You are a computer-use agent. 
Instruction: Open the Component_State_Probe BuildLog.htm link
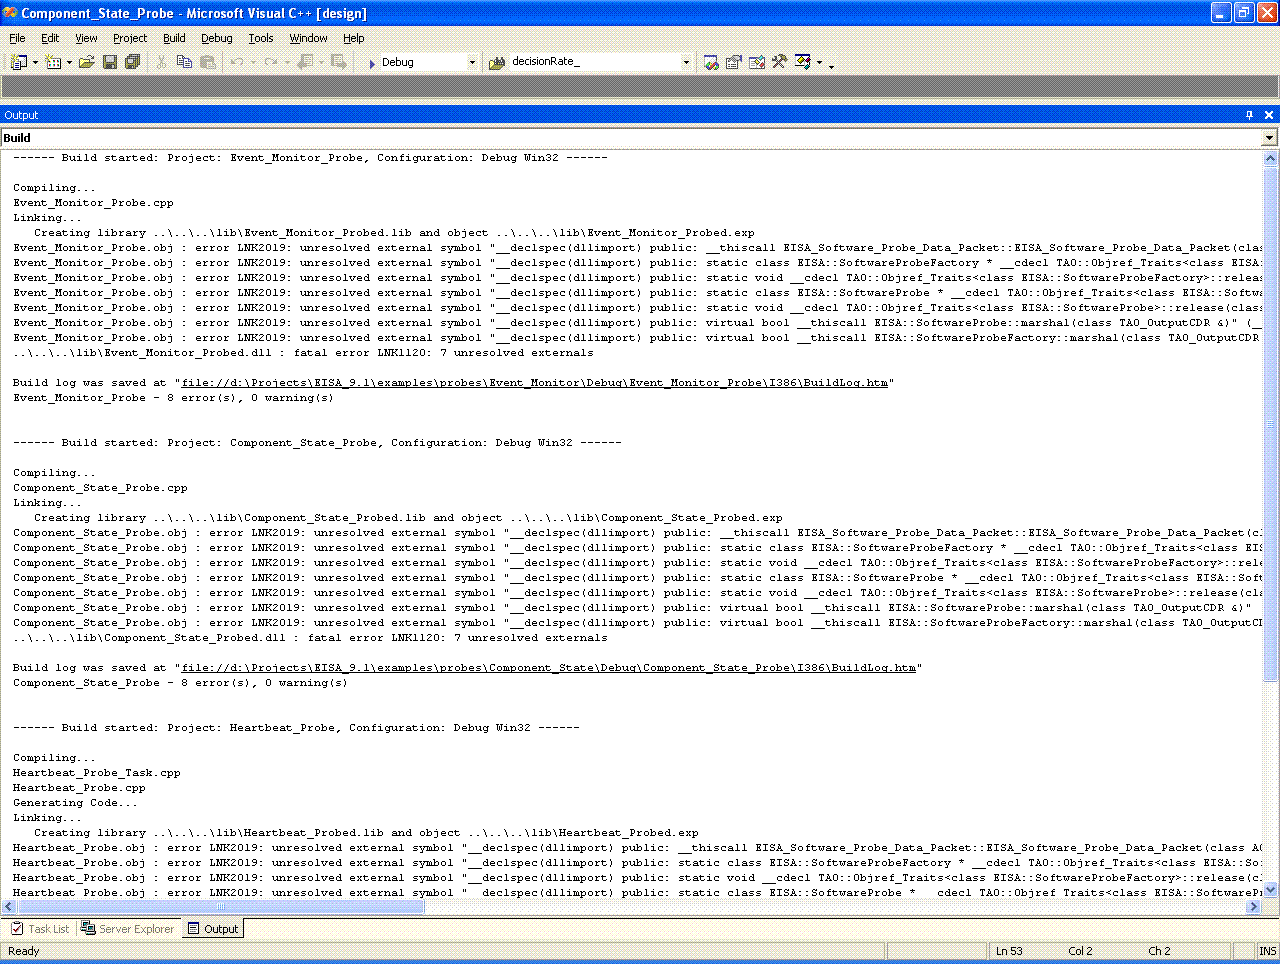548,668
